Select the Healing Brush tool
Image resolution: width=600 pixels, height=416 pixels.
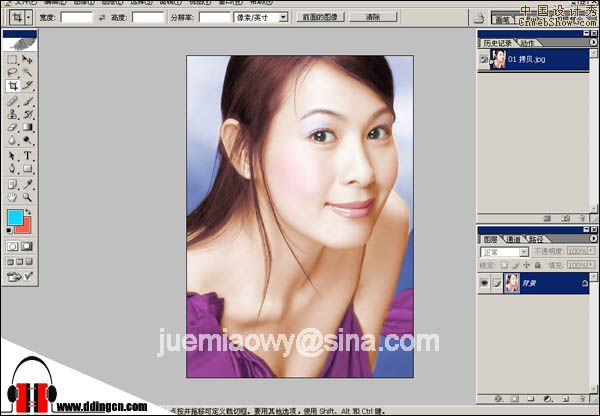pos(12,101)
